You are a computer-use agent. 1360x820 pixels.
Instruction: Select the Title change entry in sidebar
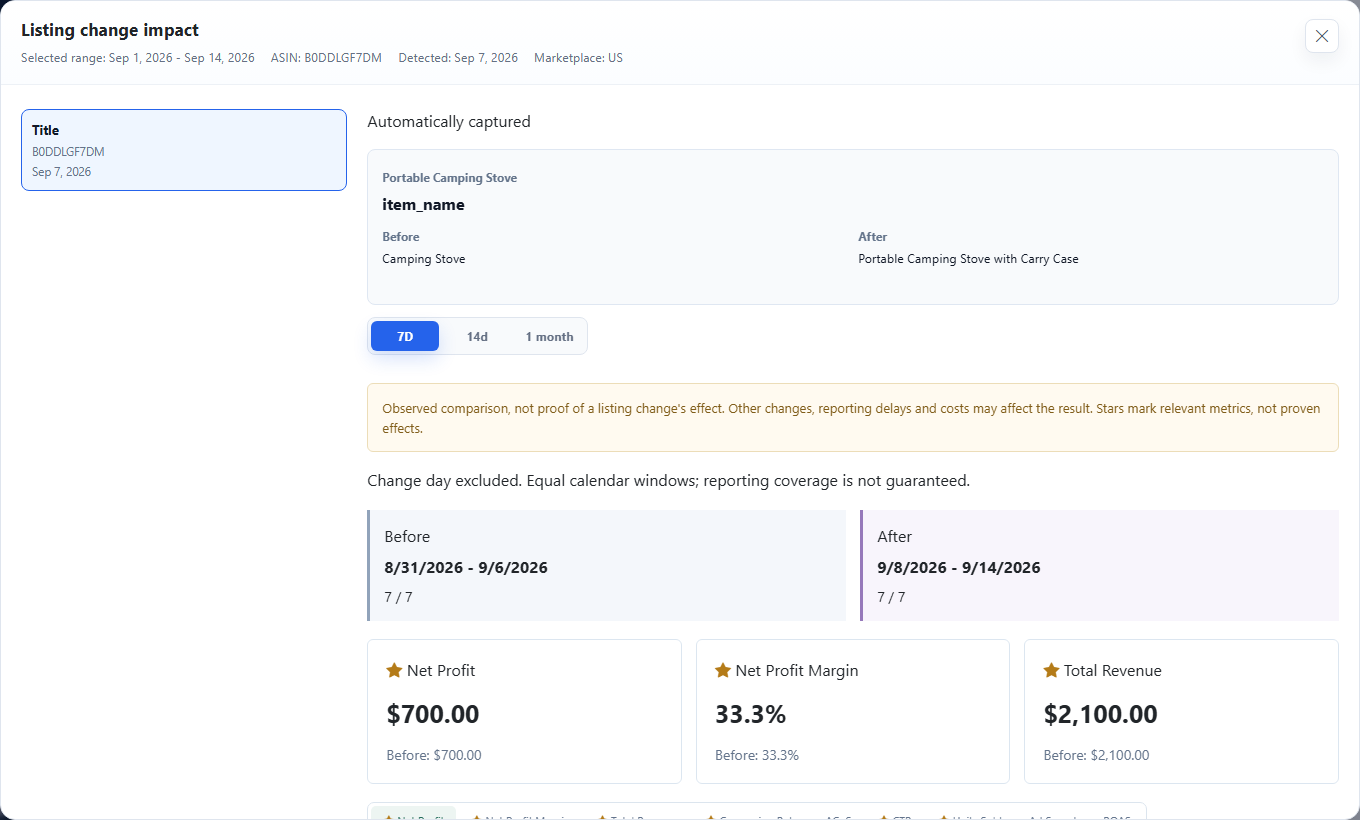coord(184,150)
